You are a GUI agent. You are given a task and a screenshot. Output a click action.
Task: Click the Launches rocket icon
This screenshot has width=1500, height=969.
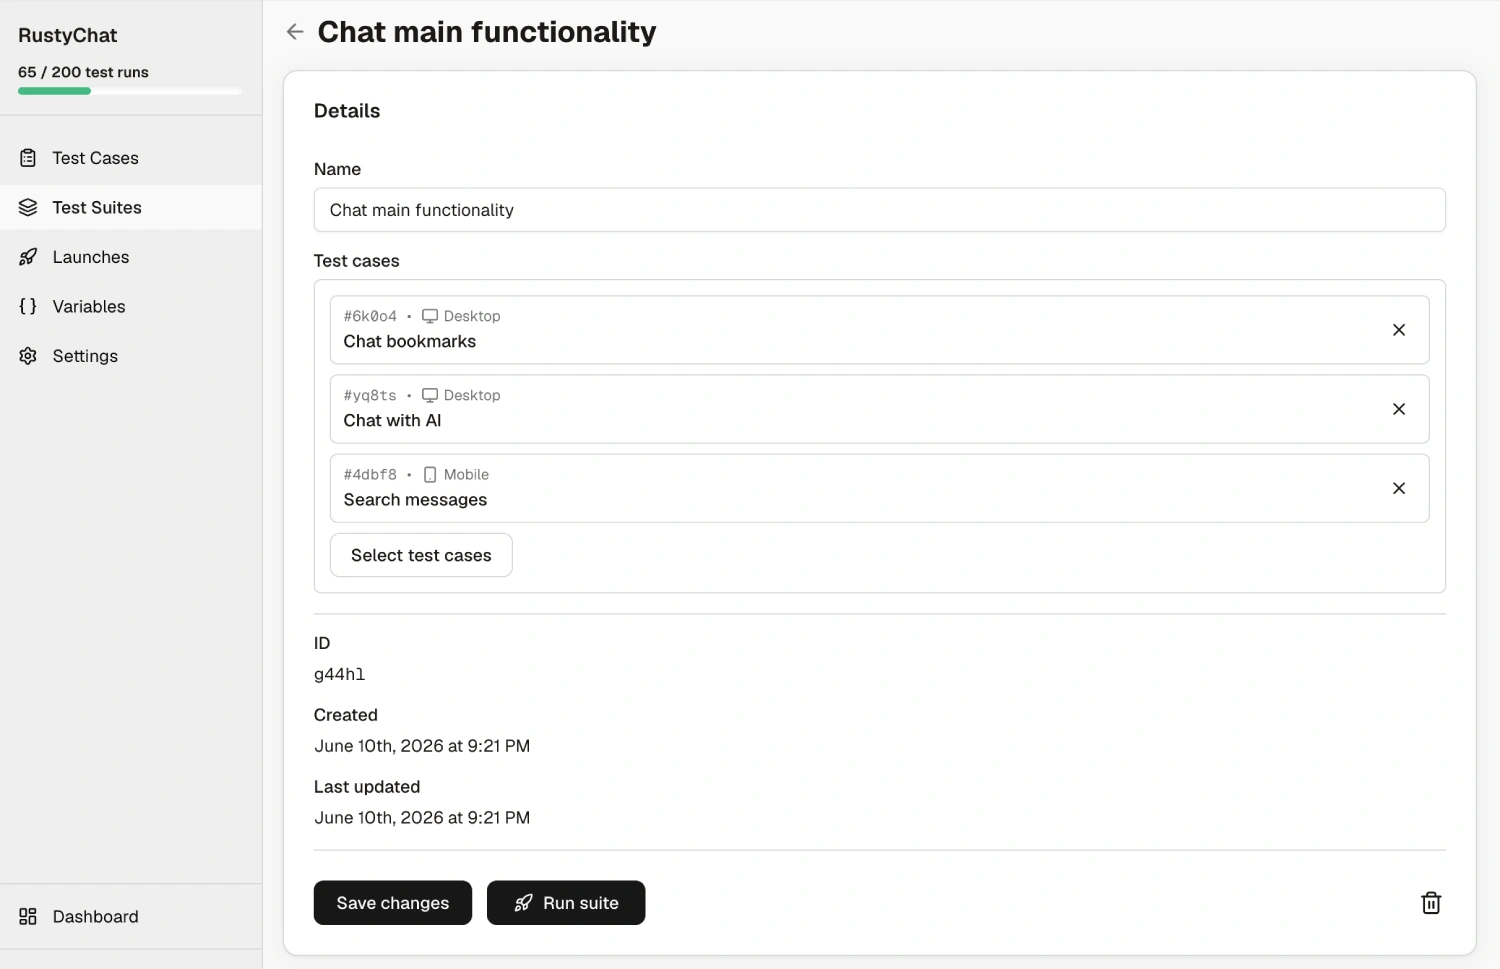28,257
